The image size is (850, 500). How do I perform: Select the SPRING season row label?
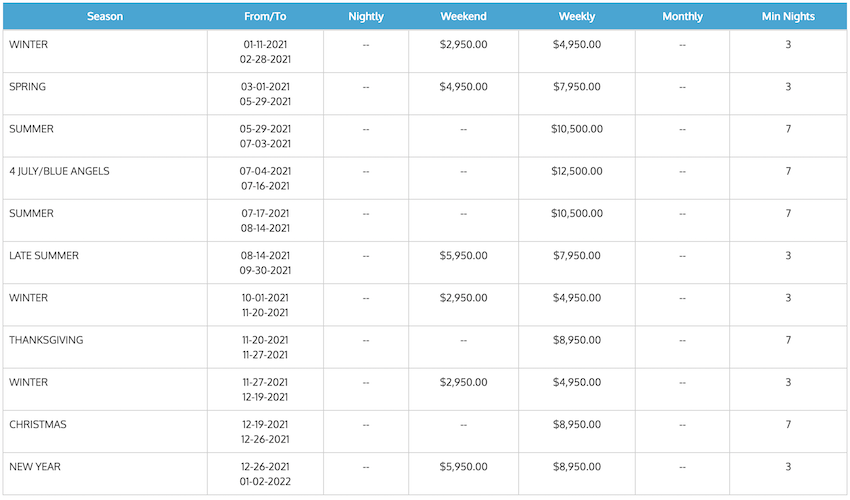coord(28,87)
